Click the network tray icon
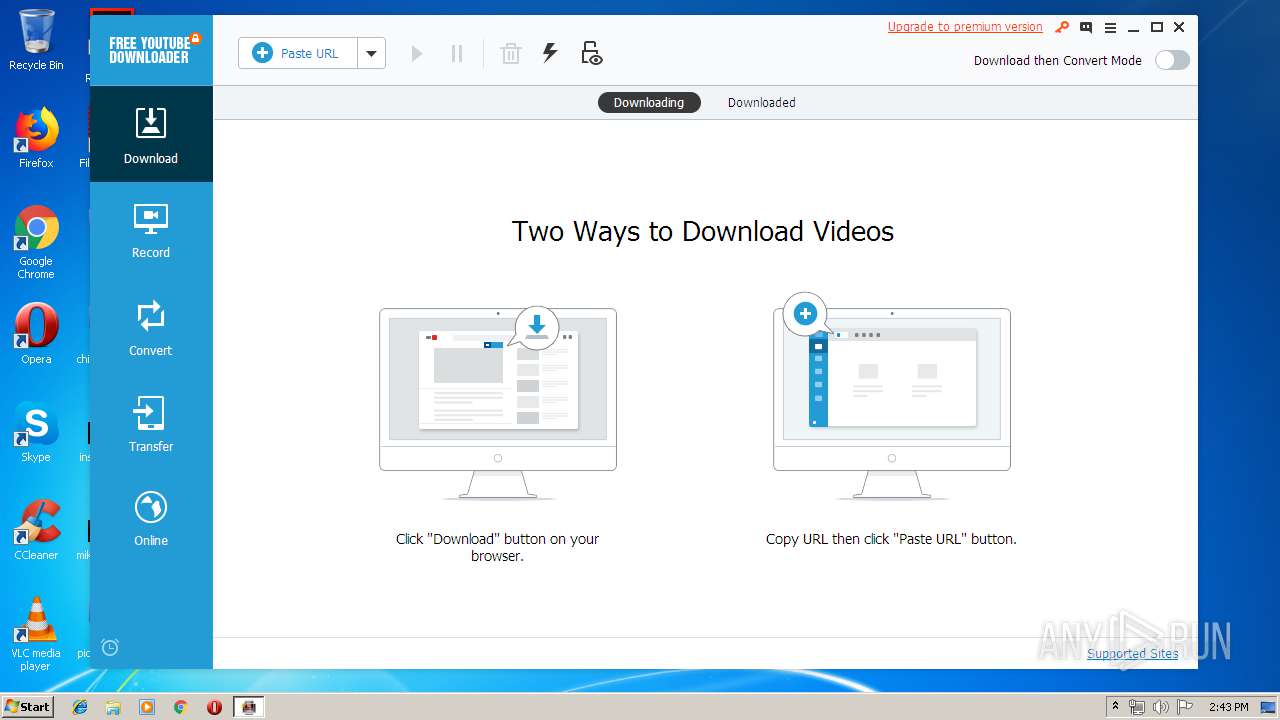This screenshot has width=1280, height=720. [1137, 707]
